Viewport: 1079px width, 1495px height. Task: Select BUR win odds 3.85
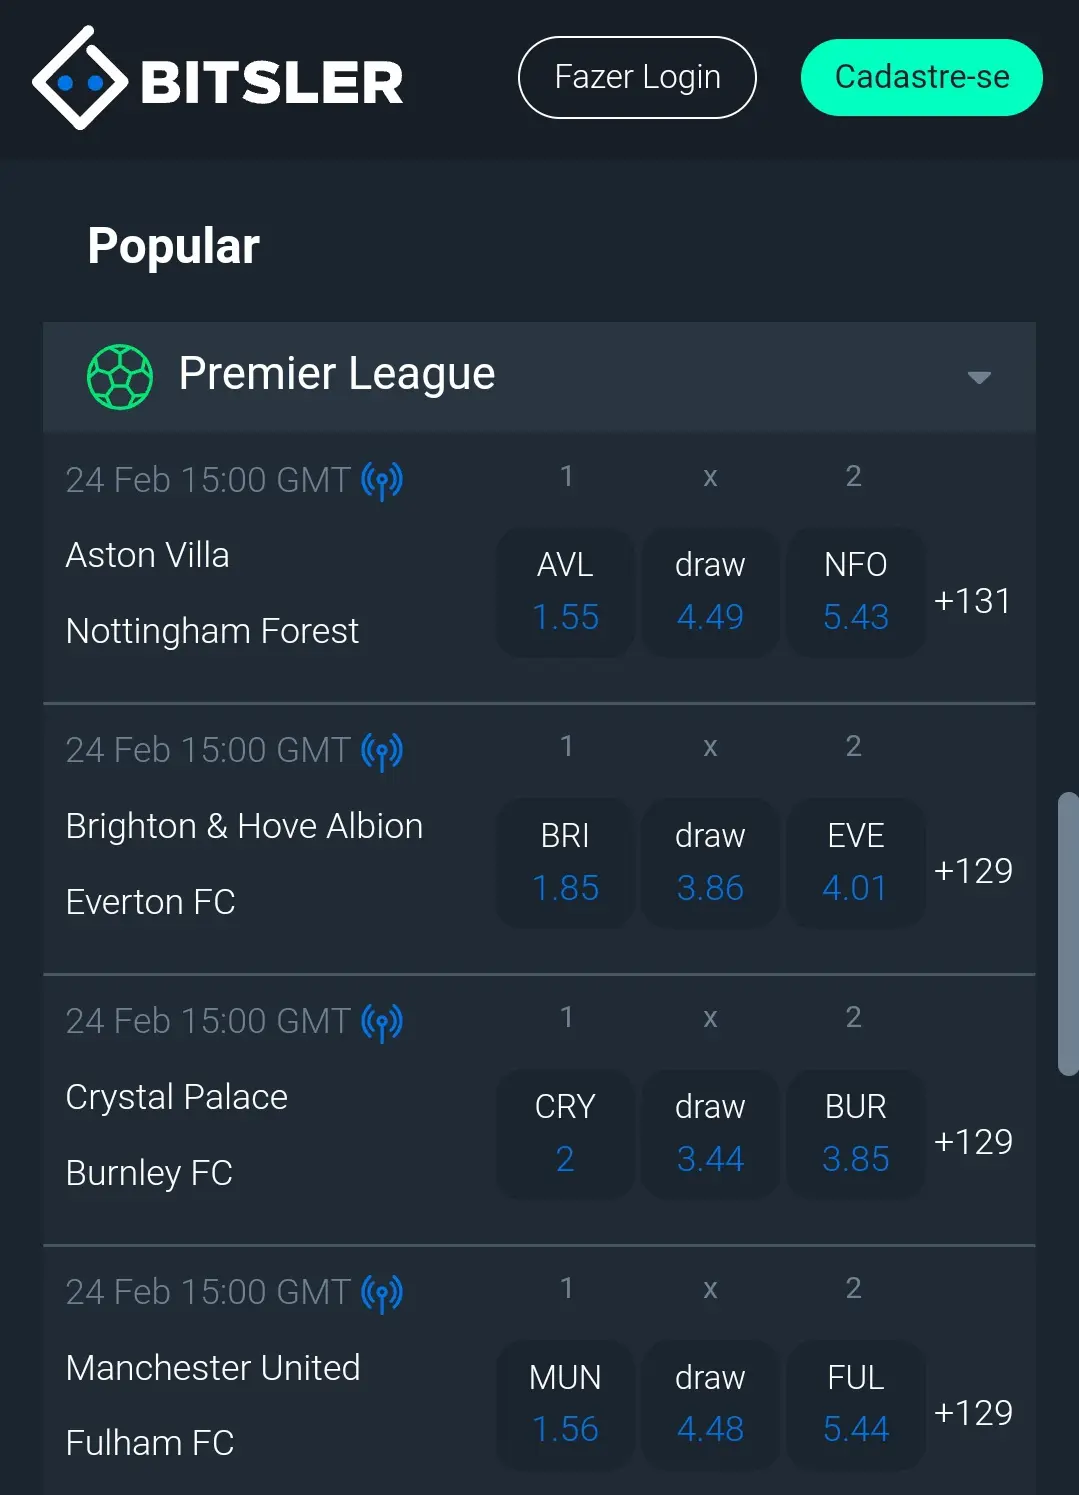855,1134
